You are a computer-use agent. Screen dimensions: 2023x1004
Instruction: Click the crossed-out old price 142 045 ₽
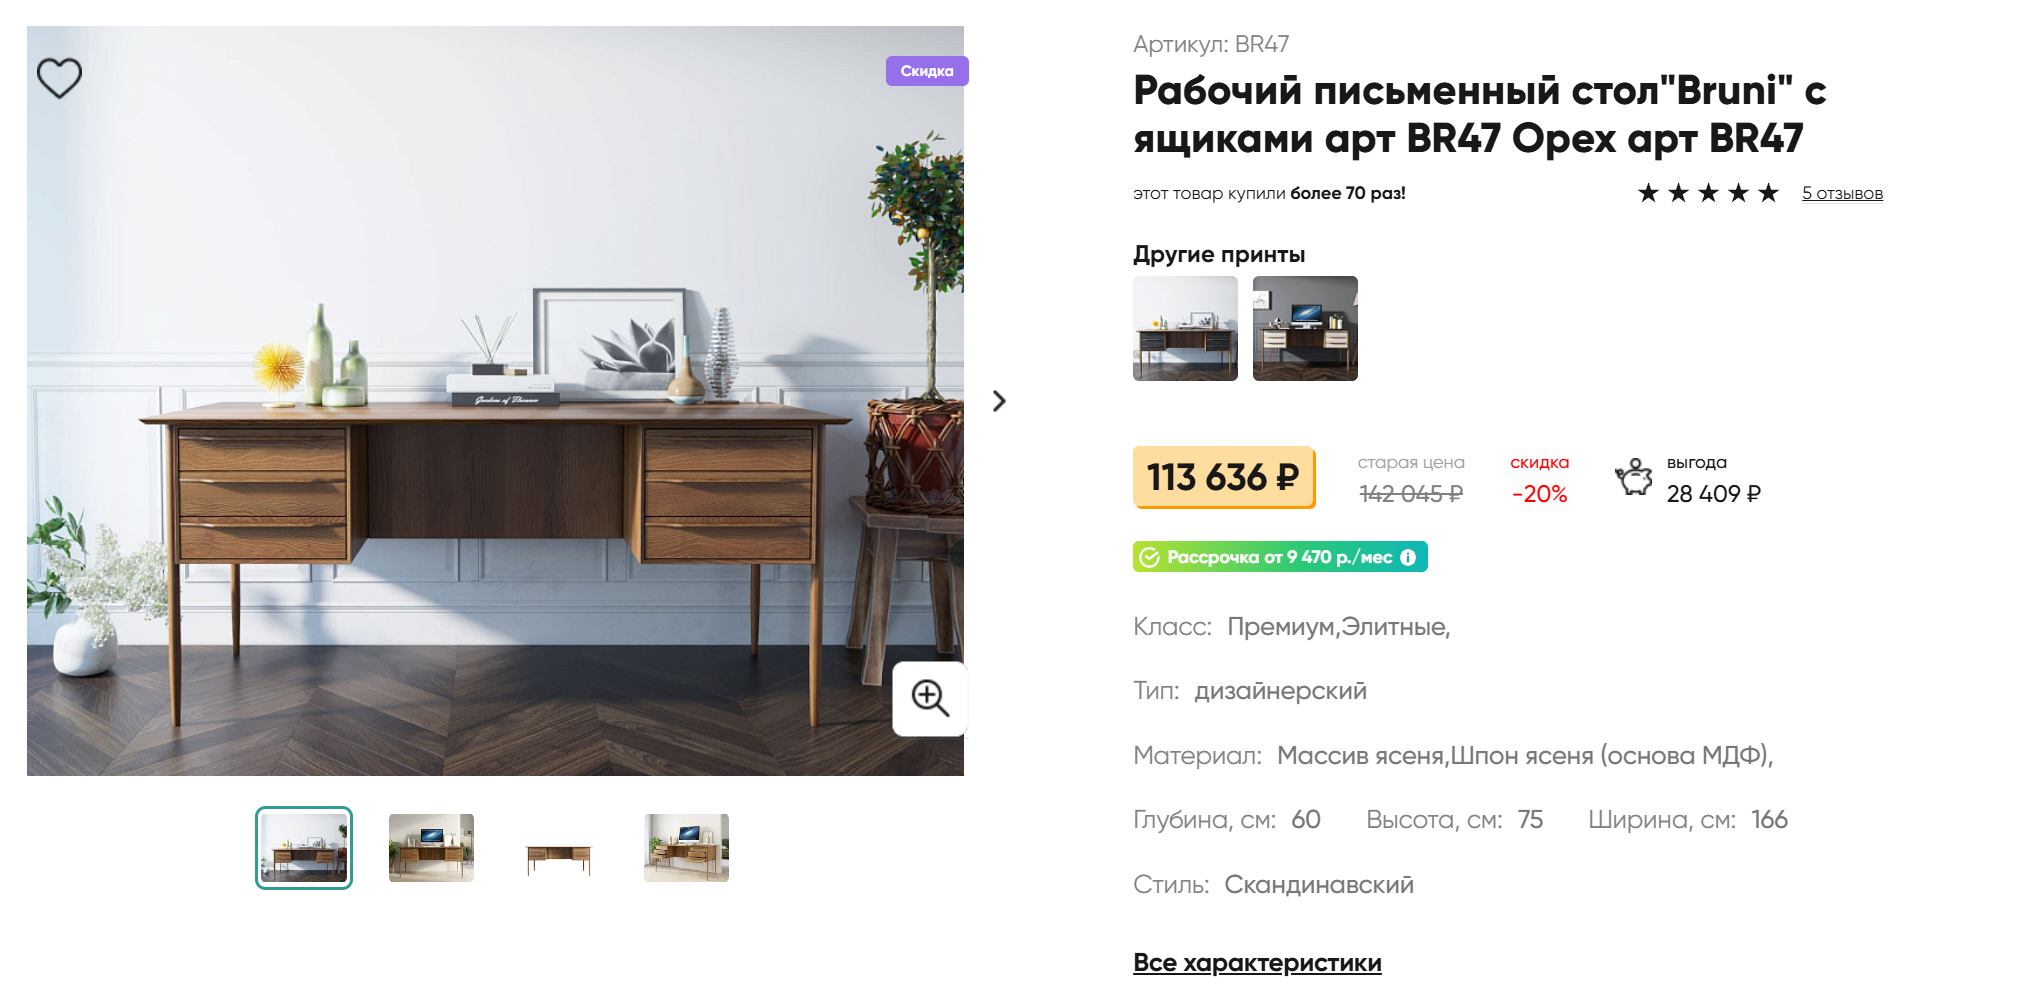1411,494
